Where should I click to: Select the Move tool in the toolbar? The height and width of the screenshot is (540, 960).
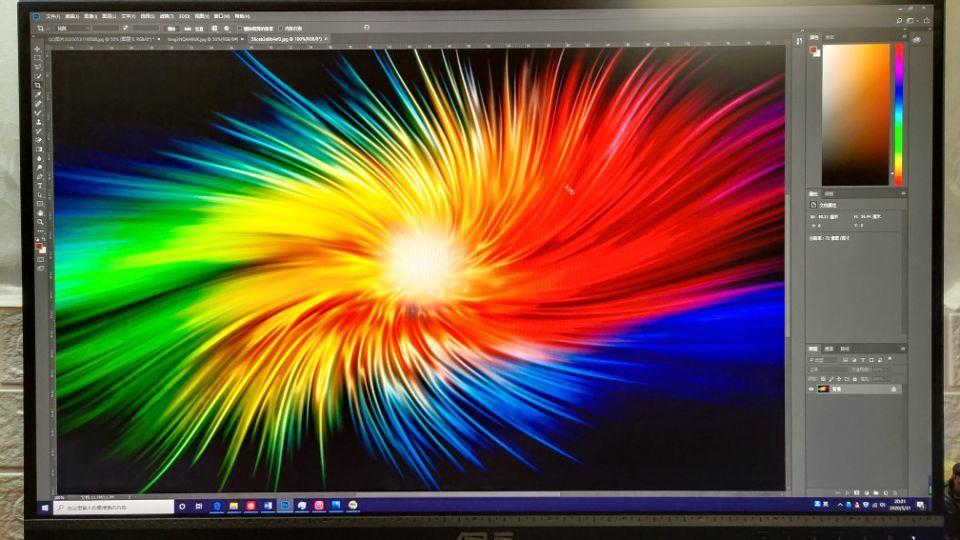(38, 49)
